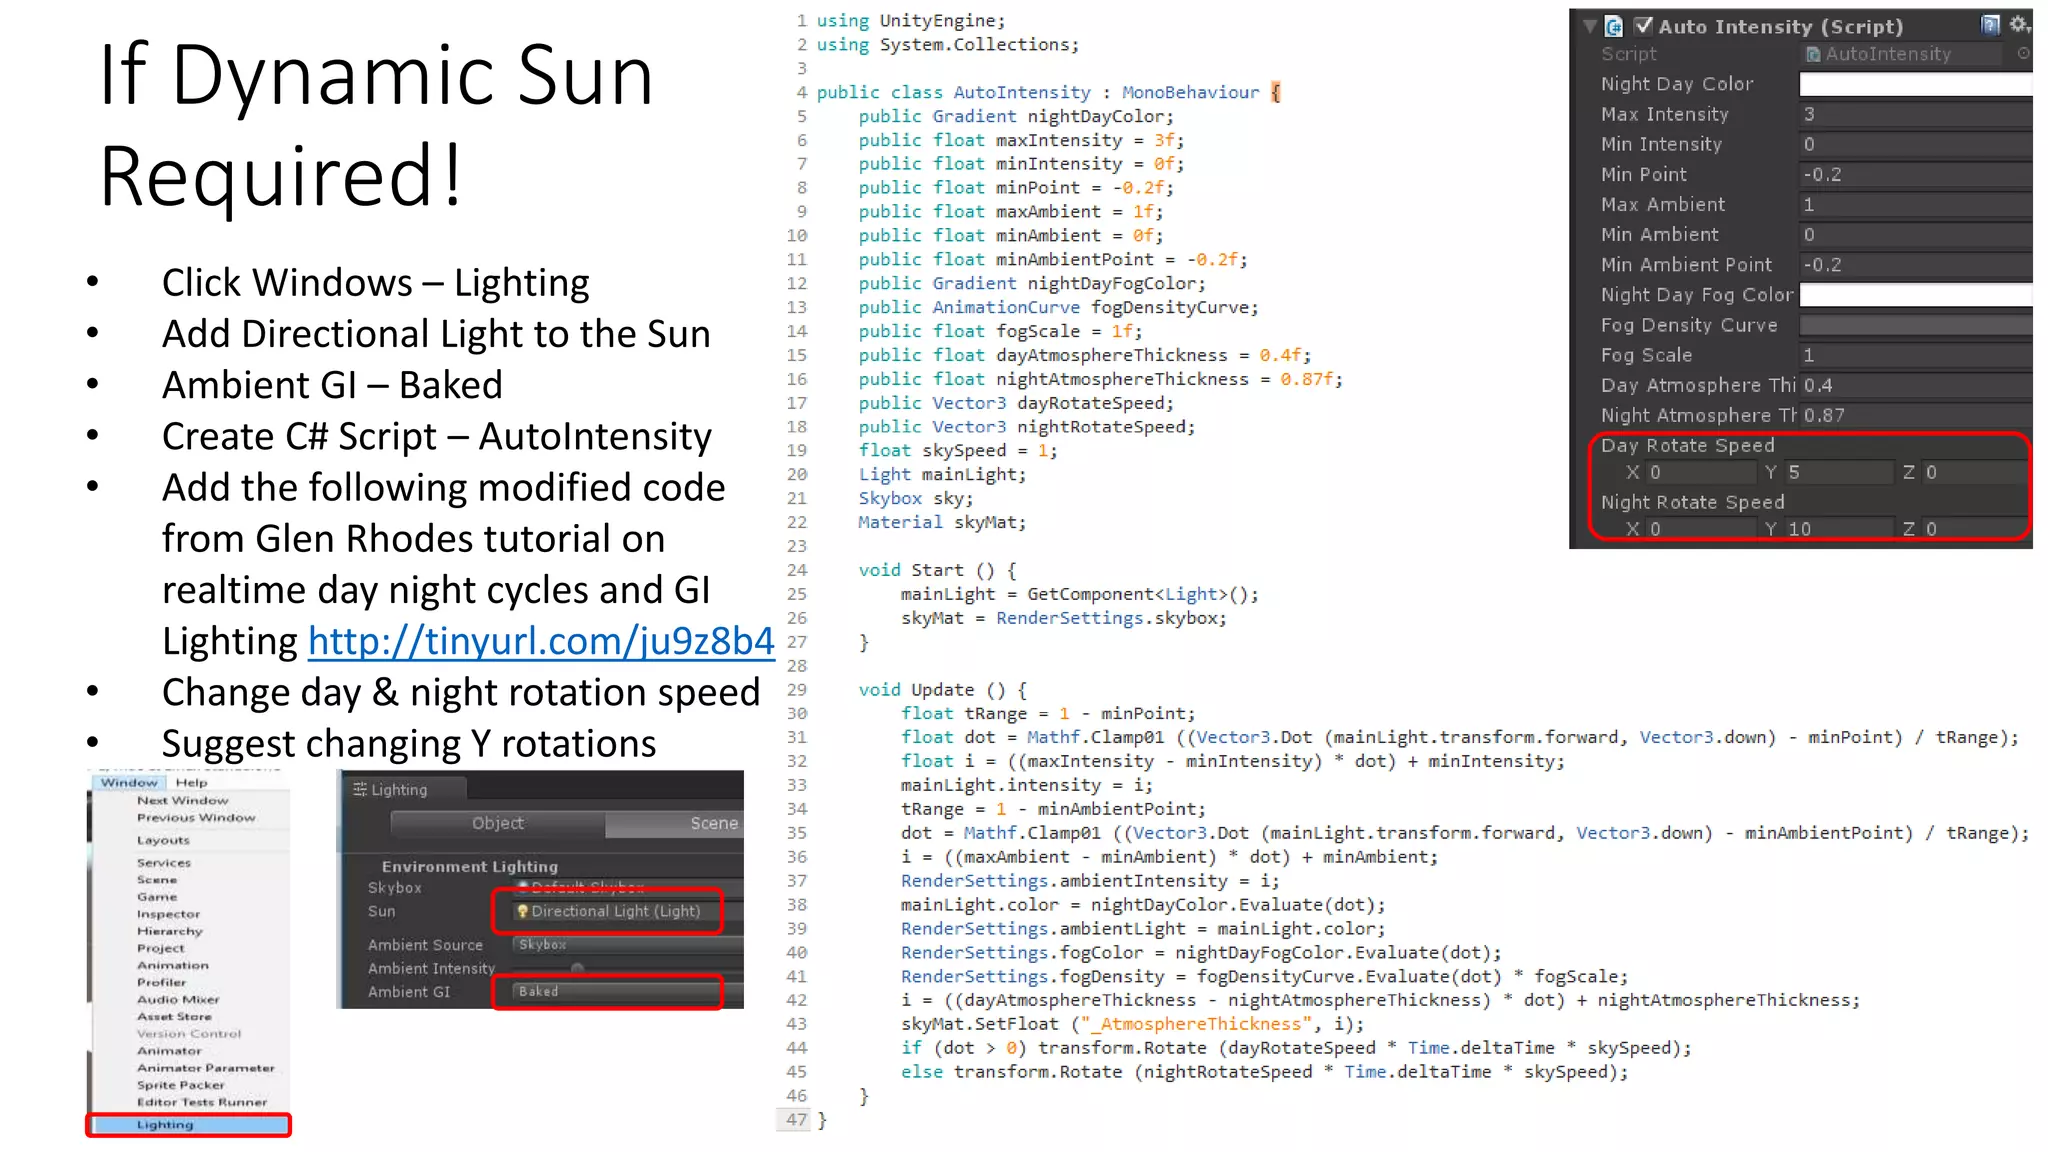This screenshot has height=1152, width=2048.
Task: Click the Day Rotate Speed Y field
Action: [x=1839, y=473]
